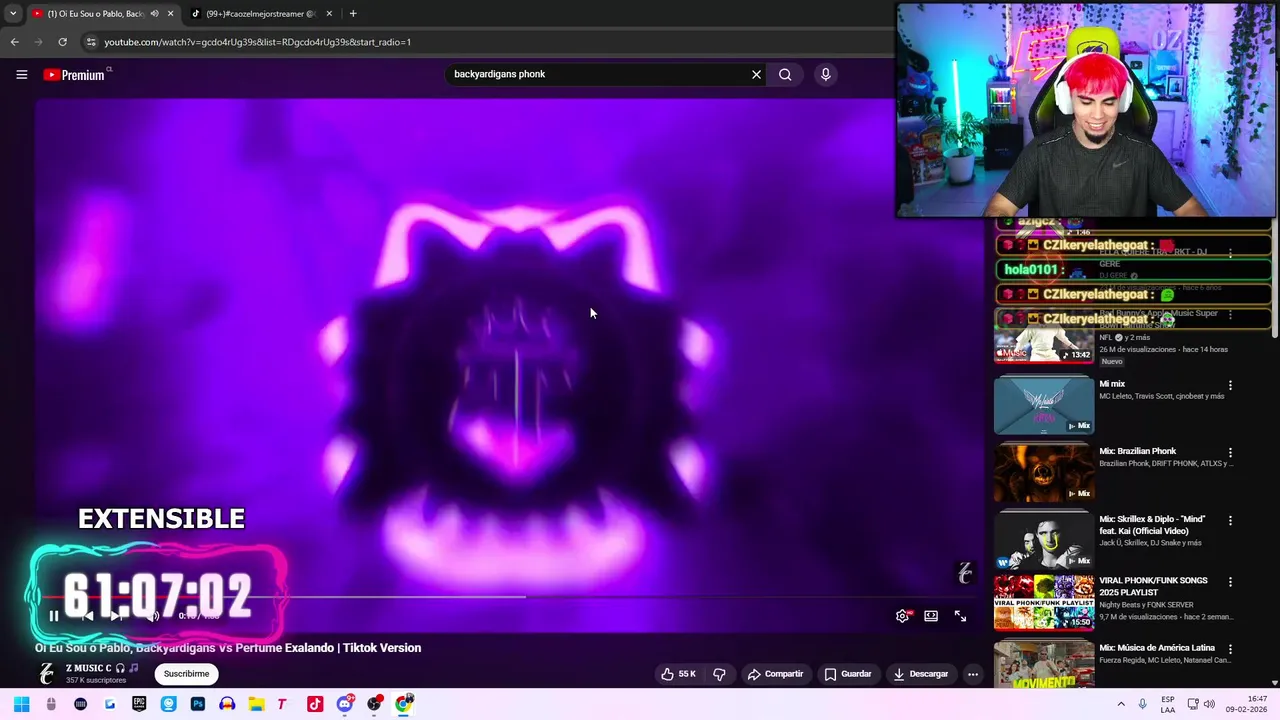Open options menu for 'Mix: Brazilian Phonk'
1280x720 pixels.
tap(1230, 452)
